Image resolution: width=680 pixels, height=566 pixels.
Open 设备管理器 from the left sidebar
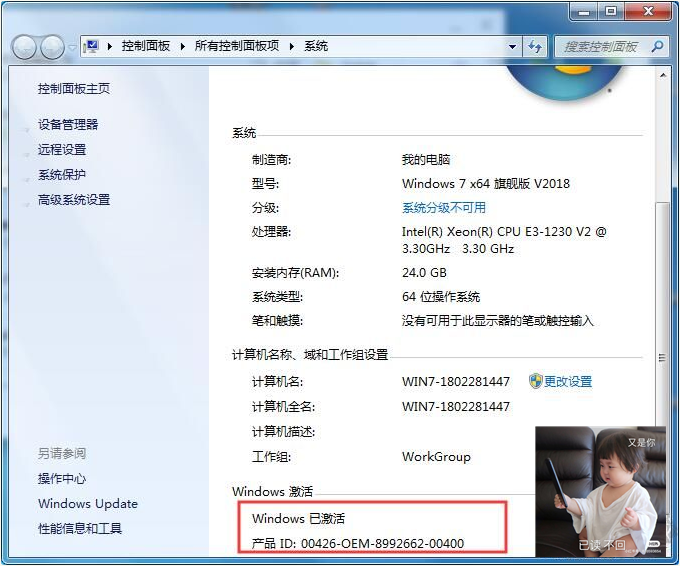pos(68,124)
